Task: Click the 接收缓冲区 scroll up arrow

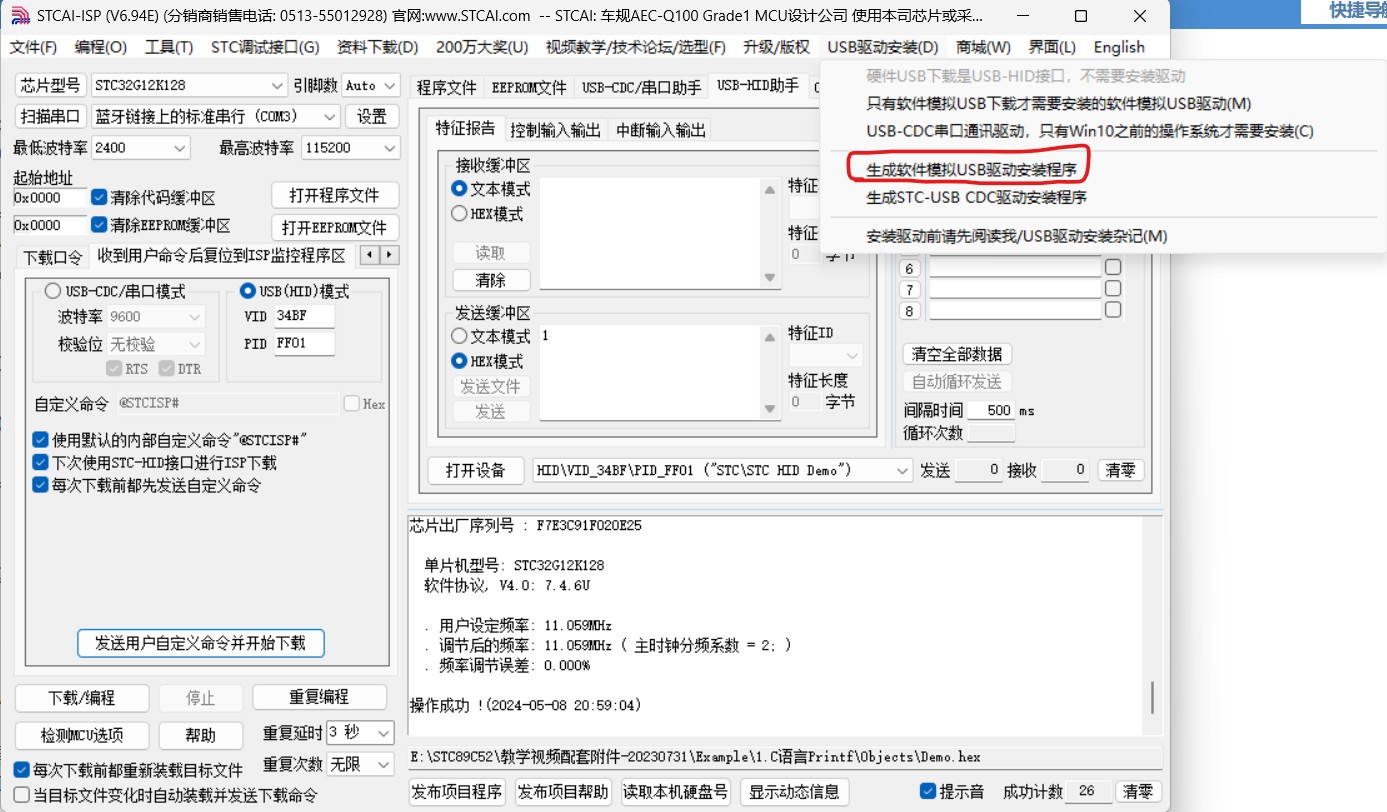Action: pyautogui.click(x=769, y=189)
